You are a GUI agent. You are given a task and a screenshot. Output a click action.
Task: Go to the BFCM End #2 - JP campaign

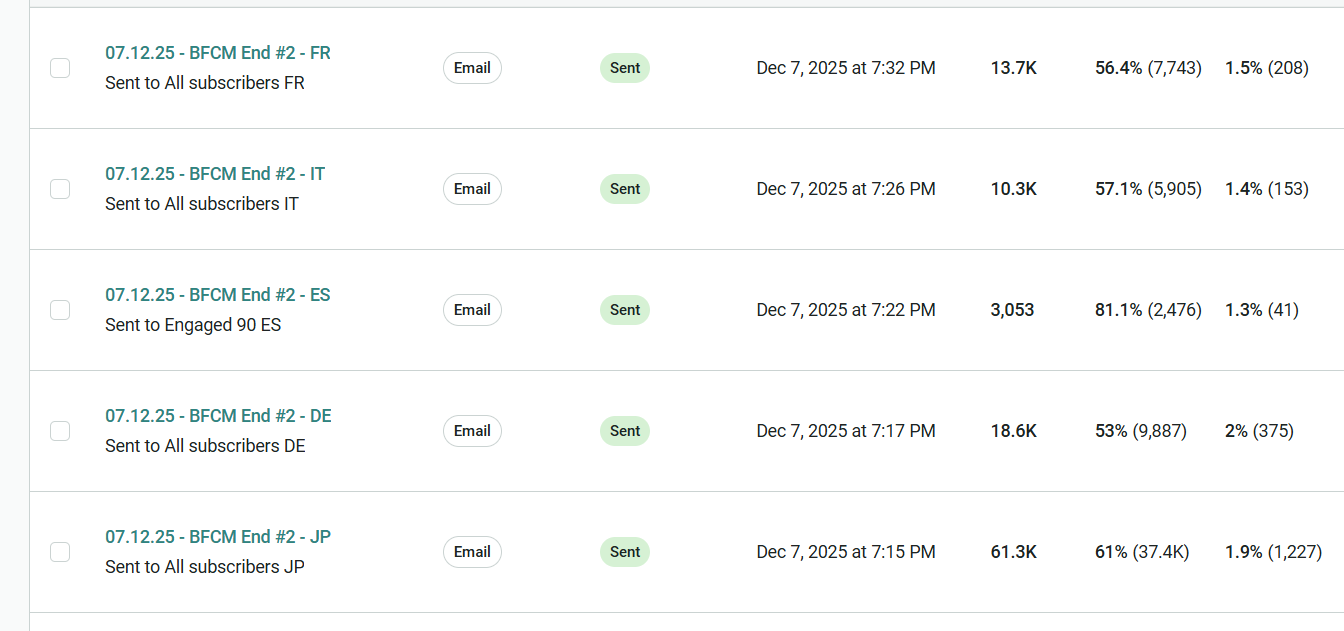[217, 537]
